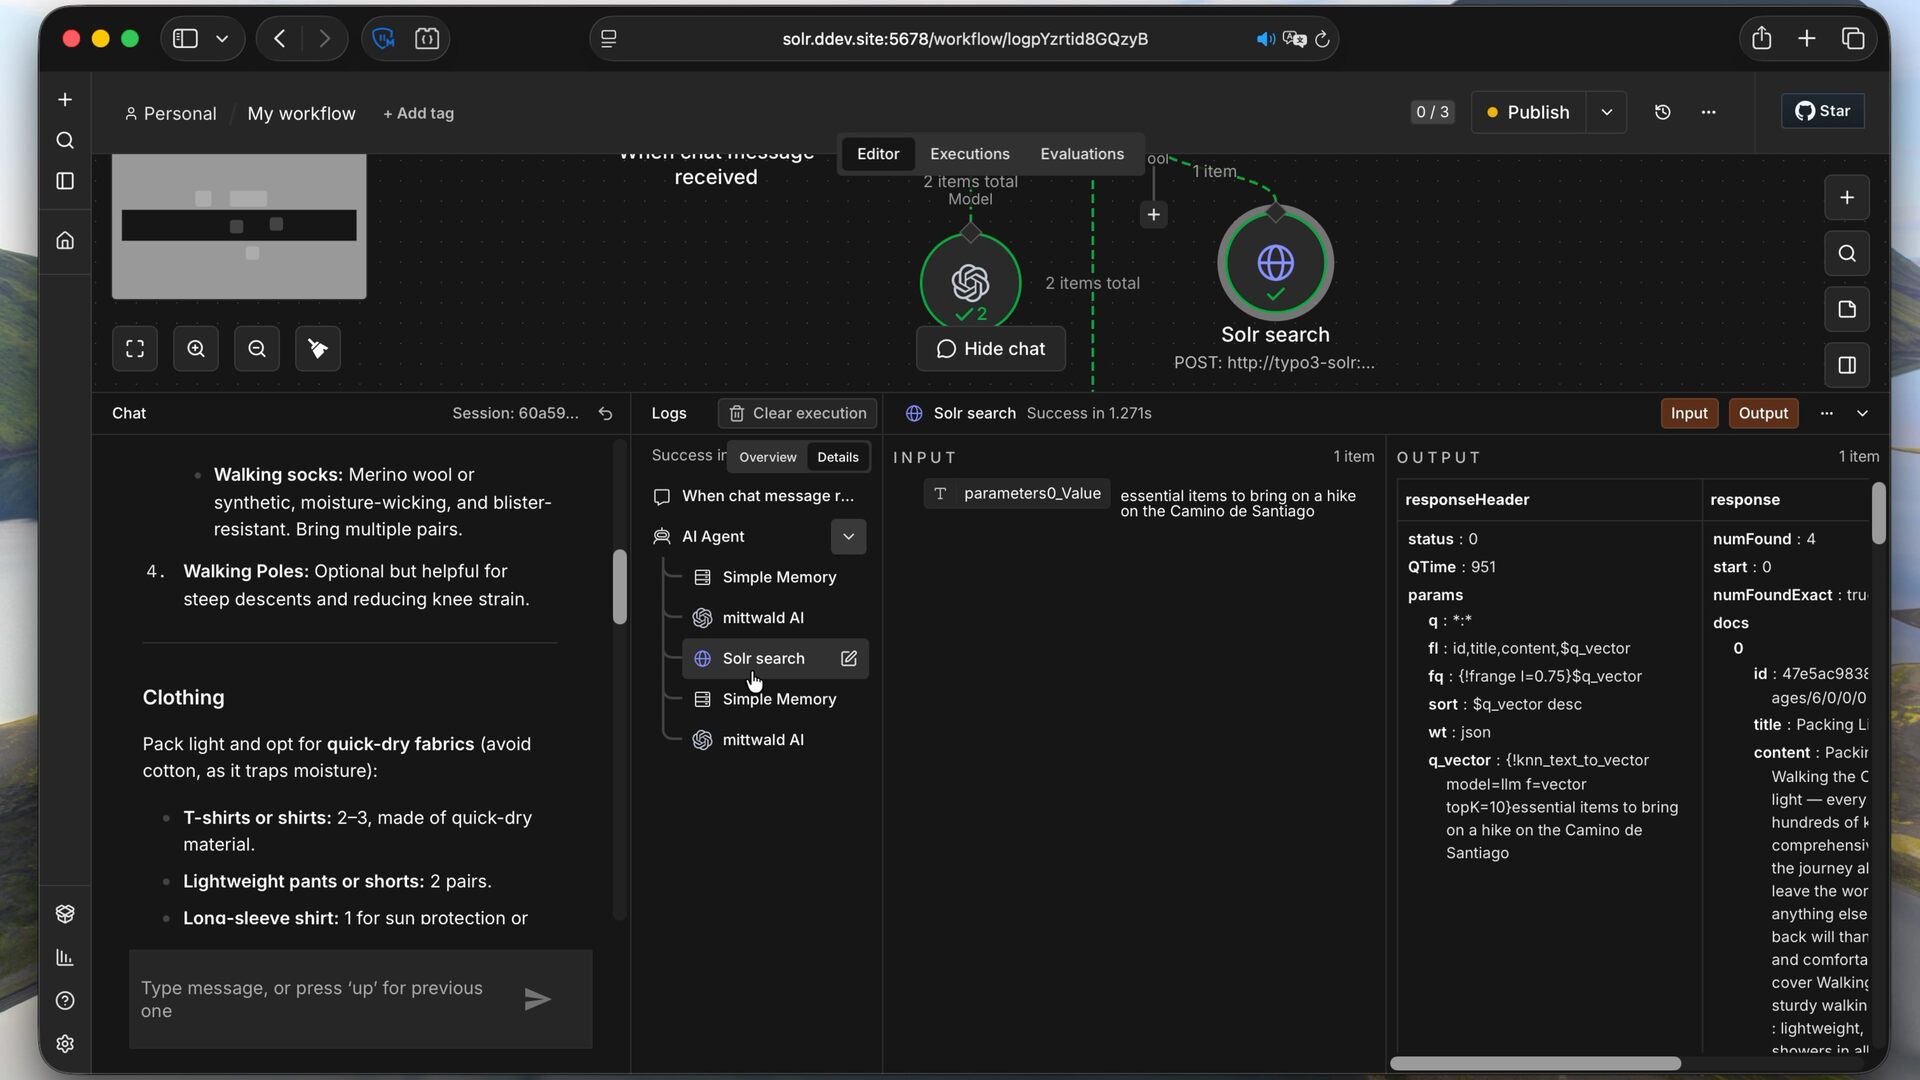Zoom in on the canvas
1920x1080 pixels.
196,349
